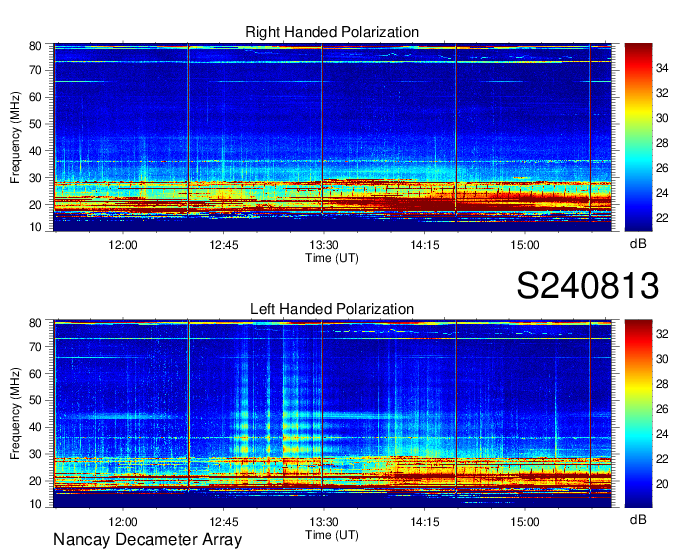Click the 15:00 tick label on lower time axis

[525, 522]
